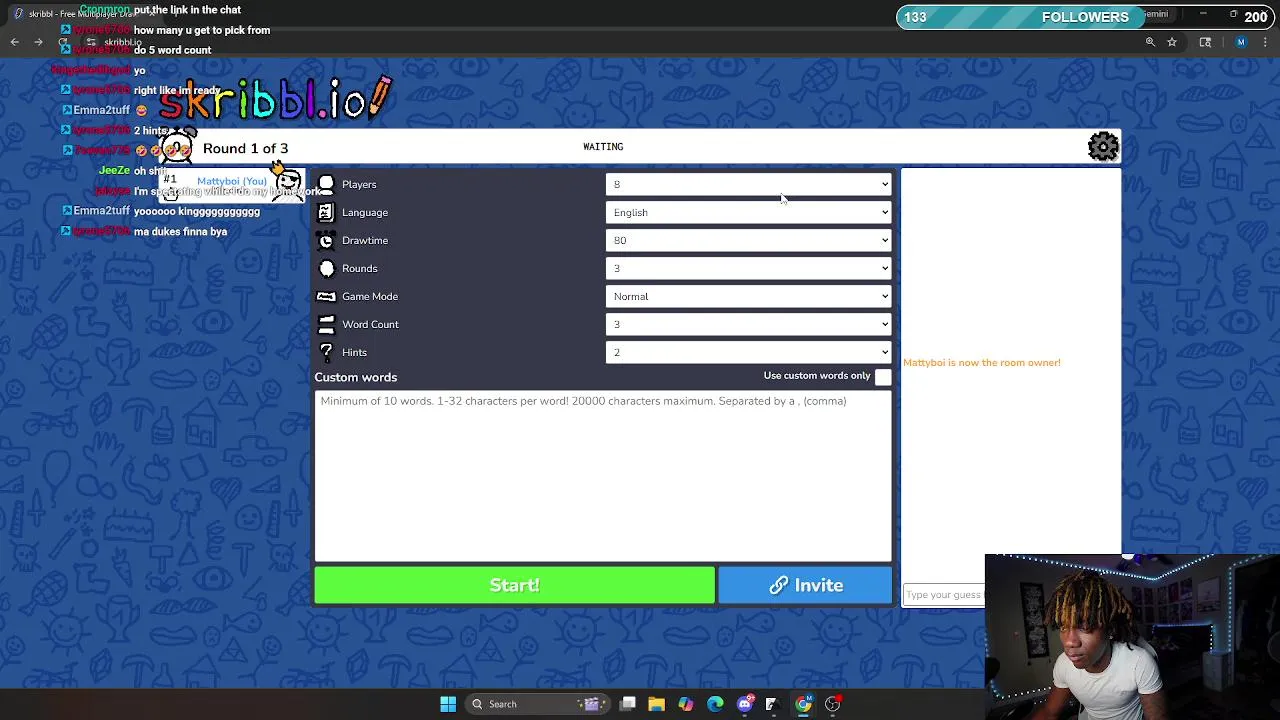Image resolution: width=1280 pixels, height=720 pixels.
Task: Open OBS Studio from the taskbar
Action: [x=833, y=704]
